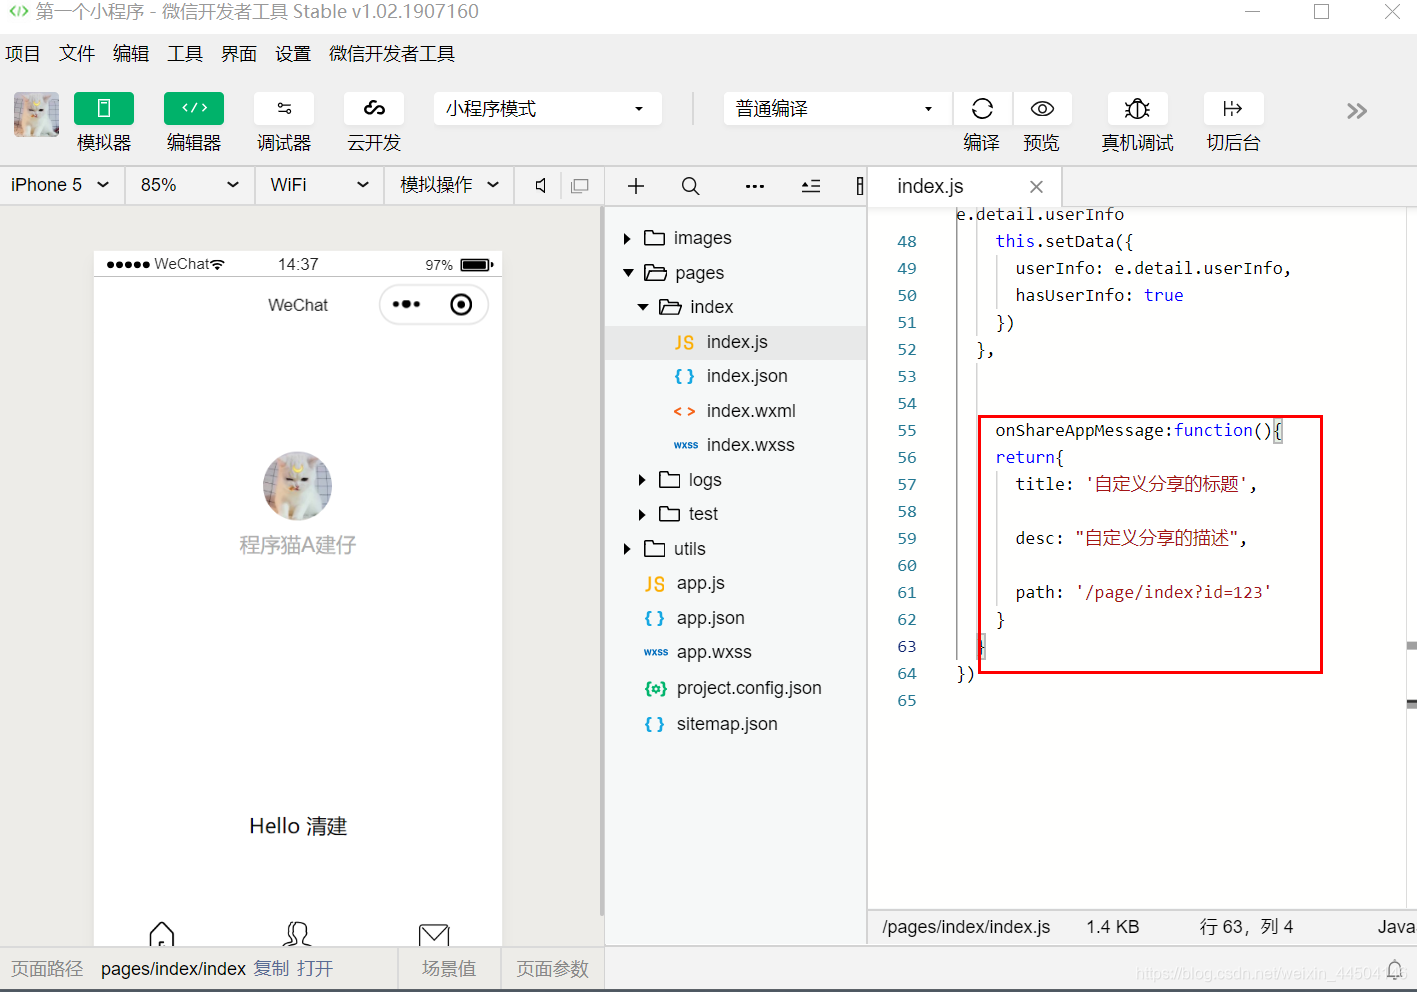
Task: Mute the simulator sound speaker icon
Action: [541, 185]
